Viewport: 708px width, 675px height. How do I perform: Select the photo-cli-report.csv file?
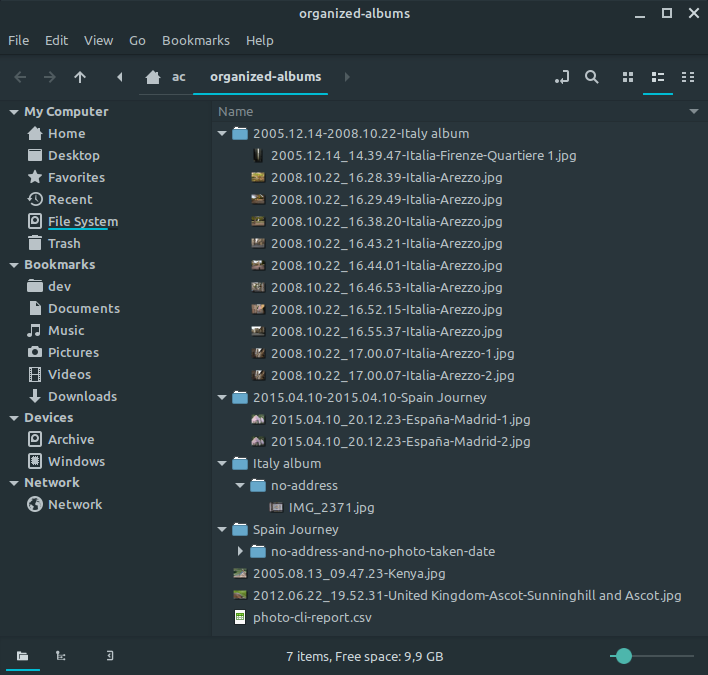click(312, 618)
